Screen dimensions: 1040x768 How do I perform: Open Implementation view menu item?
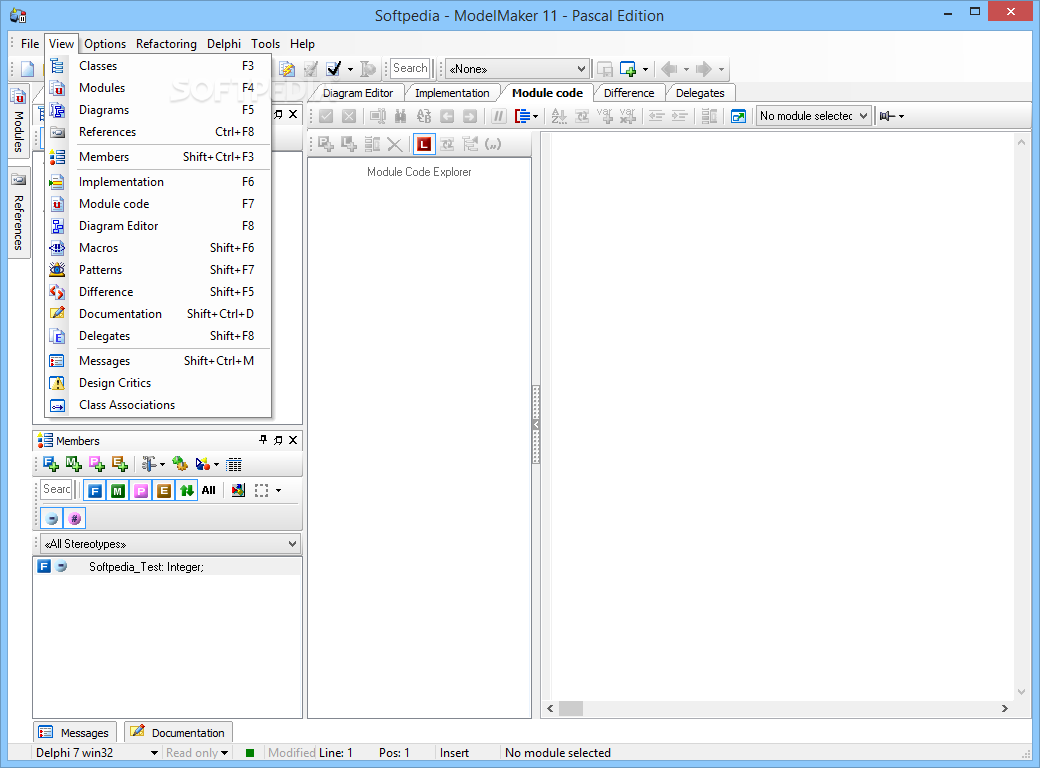(159, 182)
